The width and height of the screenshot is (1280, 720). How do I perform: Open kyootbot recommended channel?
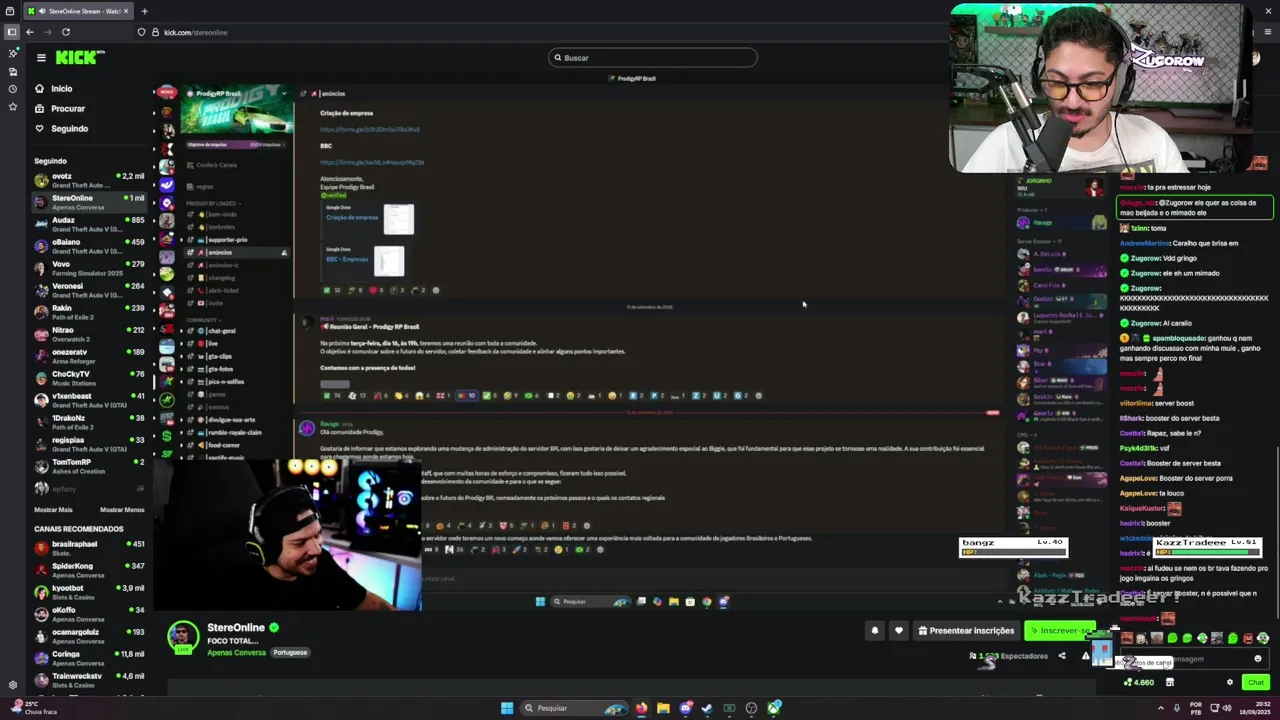point(89,593)
